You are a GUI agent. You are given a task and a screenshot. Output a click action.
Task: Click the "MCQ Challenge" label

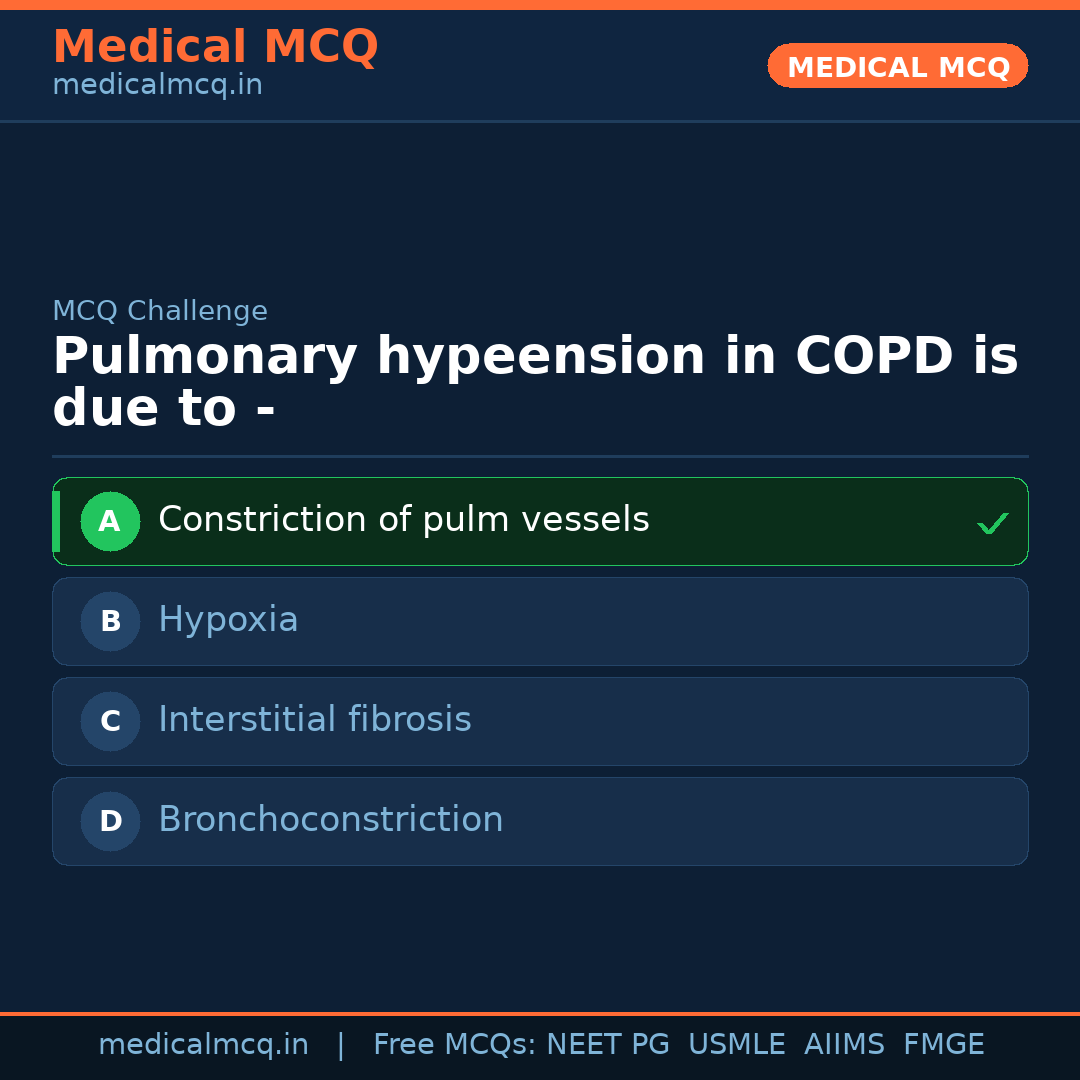tap(160, 311)
